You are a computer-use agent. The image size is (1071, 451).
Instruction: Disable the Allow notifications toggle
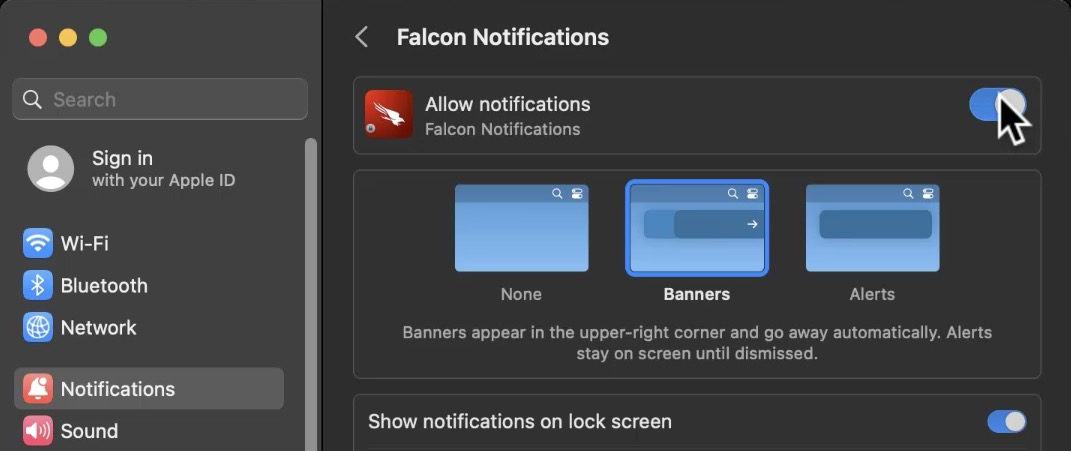tap(997, 105)
